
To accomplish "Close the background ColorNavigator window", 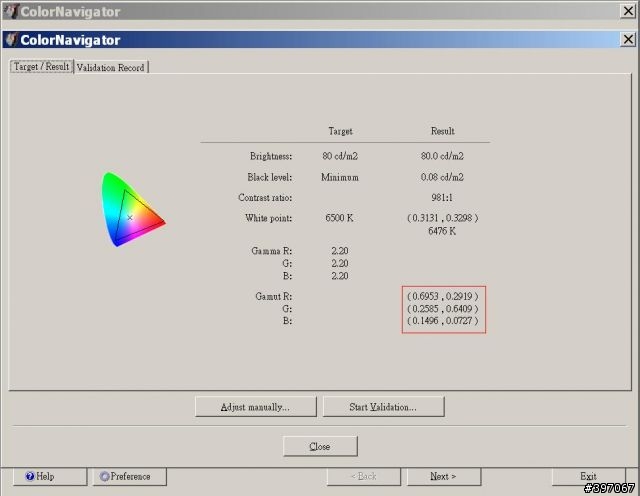I will (628, 11).
